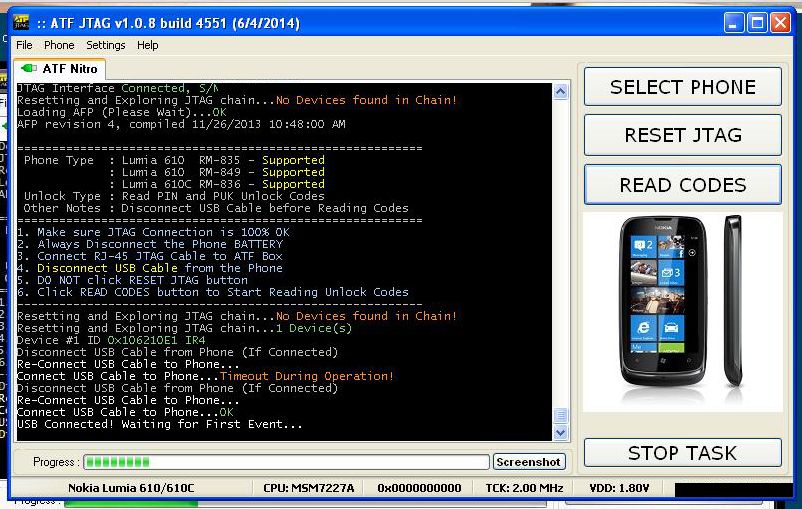Viewport: 802px width, 509px height.
Task: Open the Phone menu
Action: 59,45
